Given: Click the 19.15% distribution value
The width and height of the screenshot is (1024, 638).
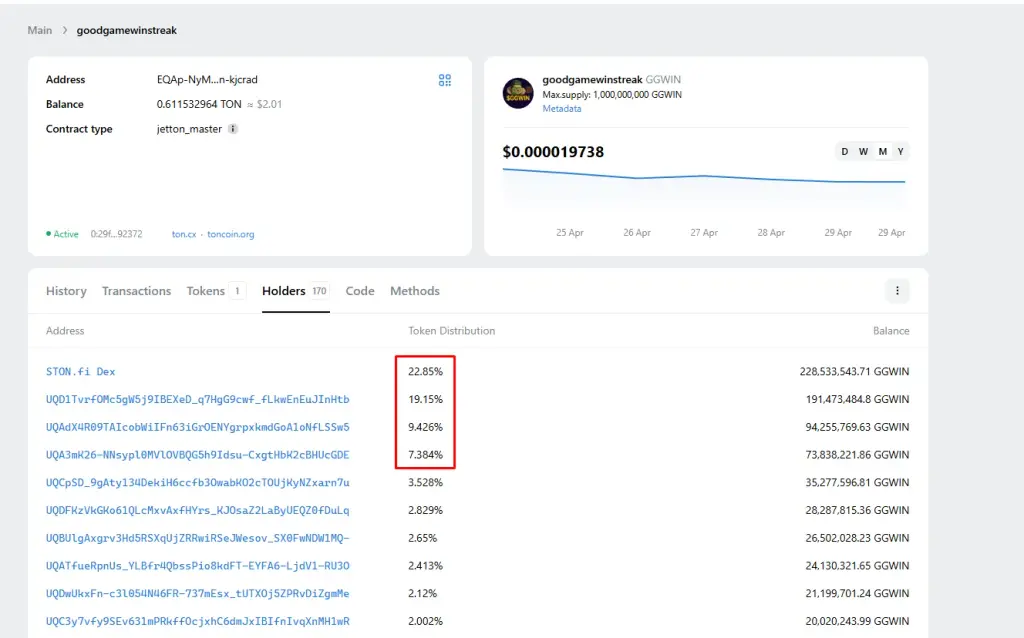Looking at the screenshot, I should click(x=425, y=399).
